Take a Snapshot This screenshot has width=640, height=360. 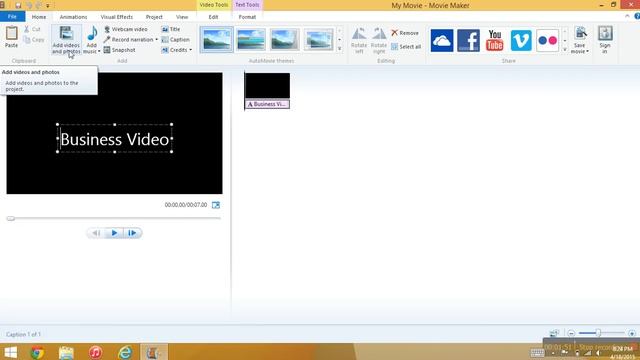click(x=119, y=50)
